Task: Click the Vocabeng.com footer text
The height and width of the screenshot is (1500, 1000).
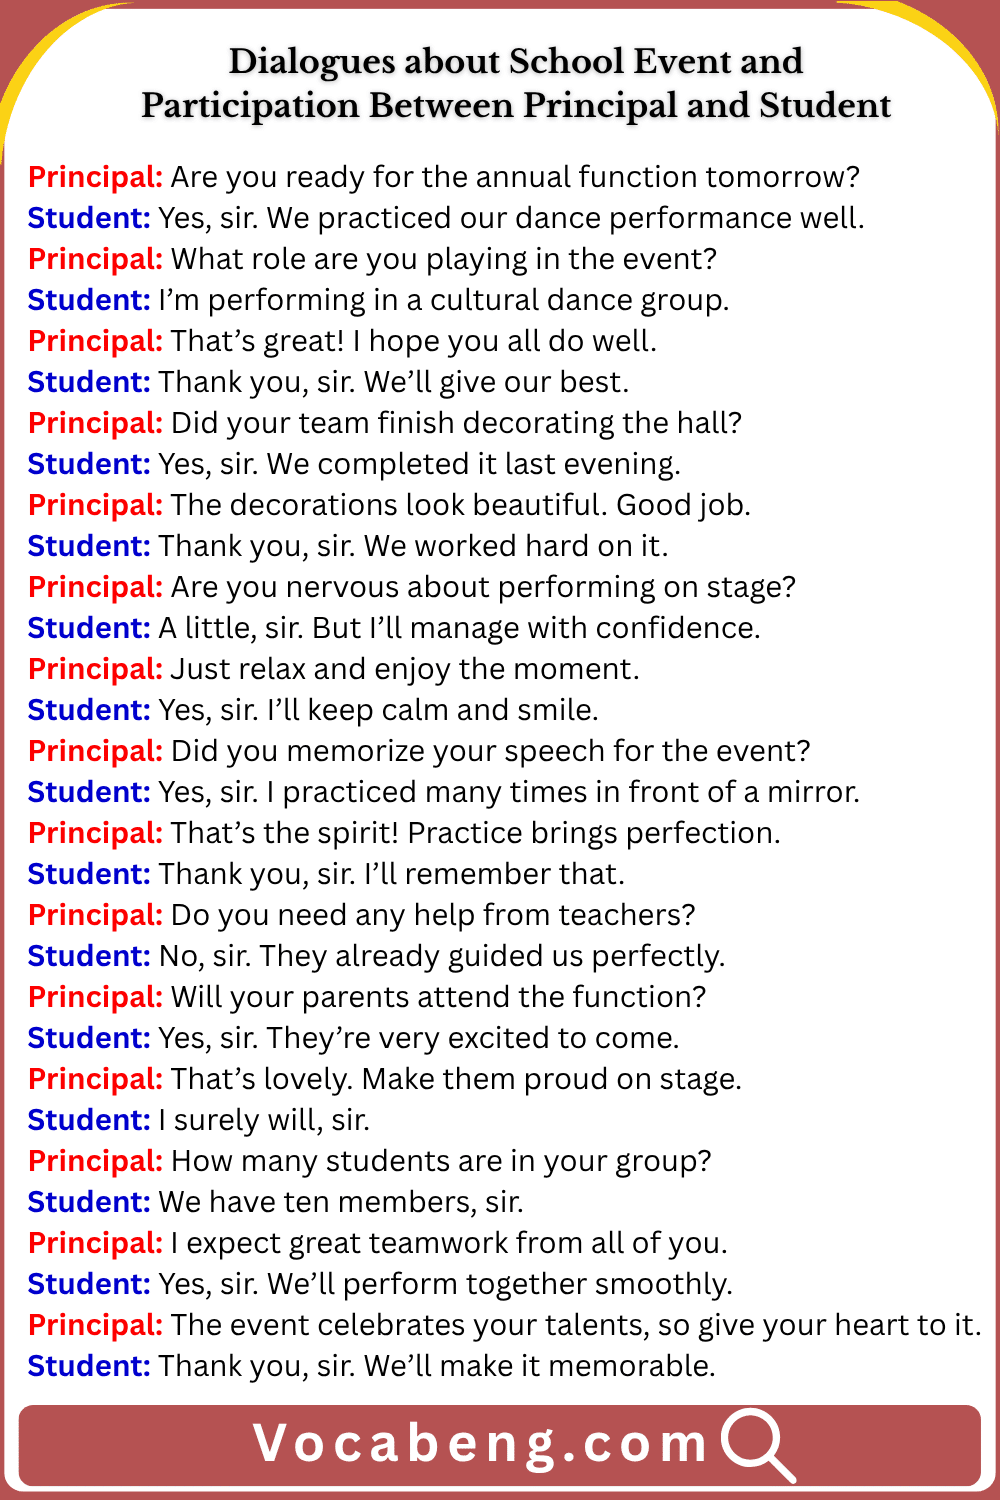Action: click(x=481, y=1444)
